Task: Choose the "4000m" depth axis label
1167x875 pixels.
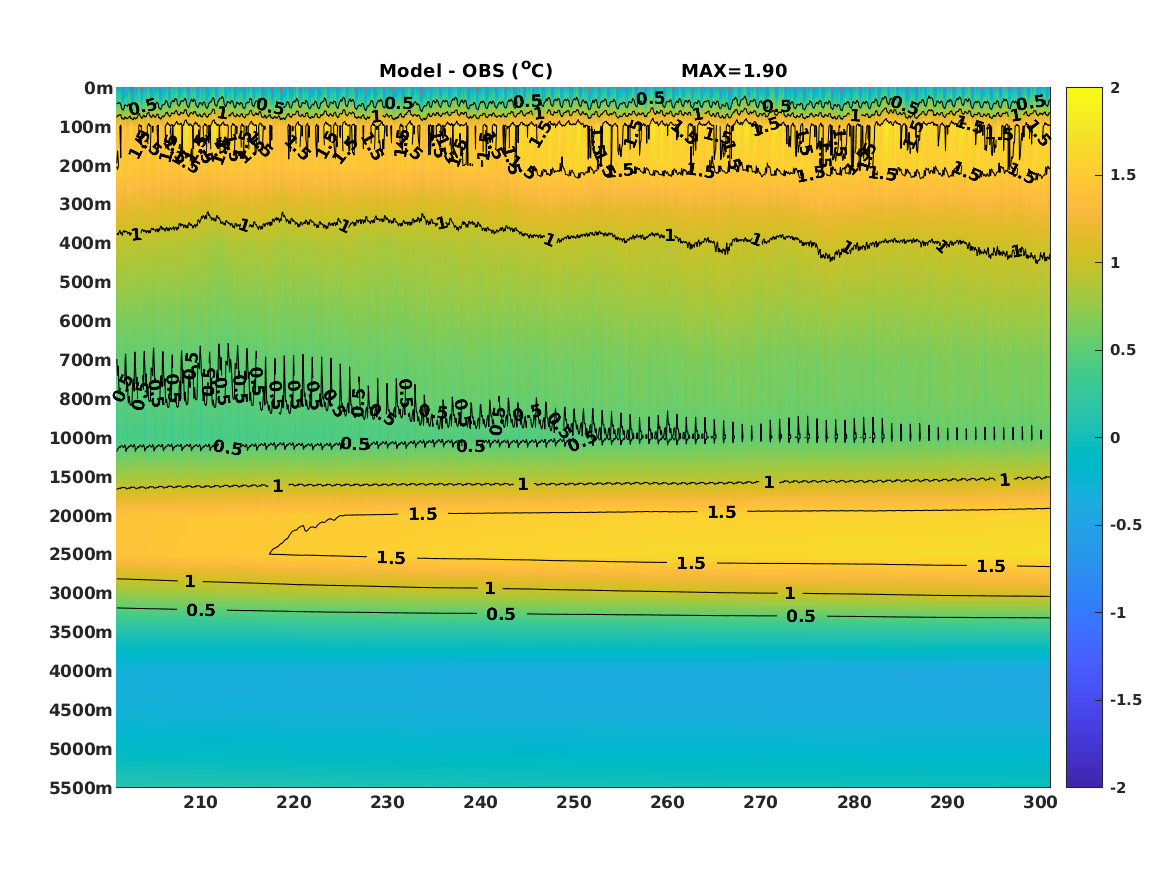Action: pos(81,671)
